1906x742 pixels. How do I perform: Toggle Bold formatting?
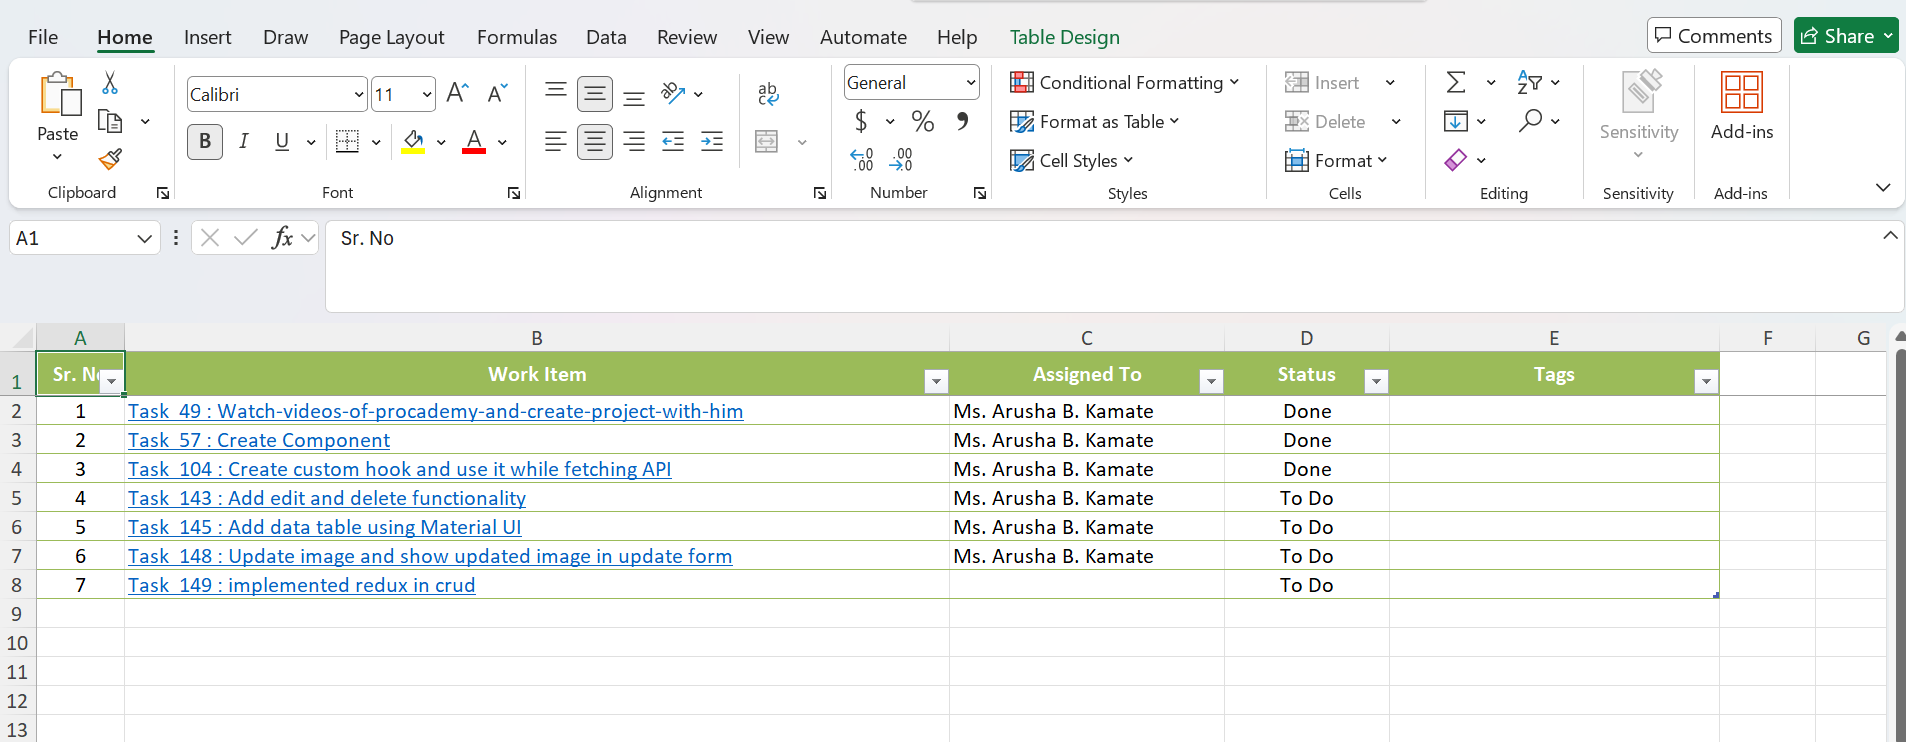[x=205, y=142]
